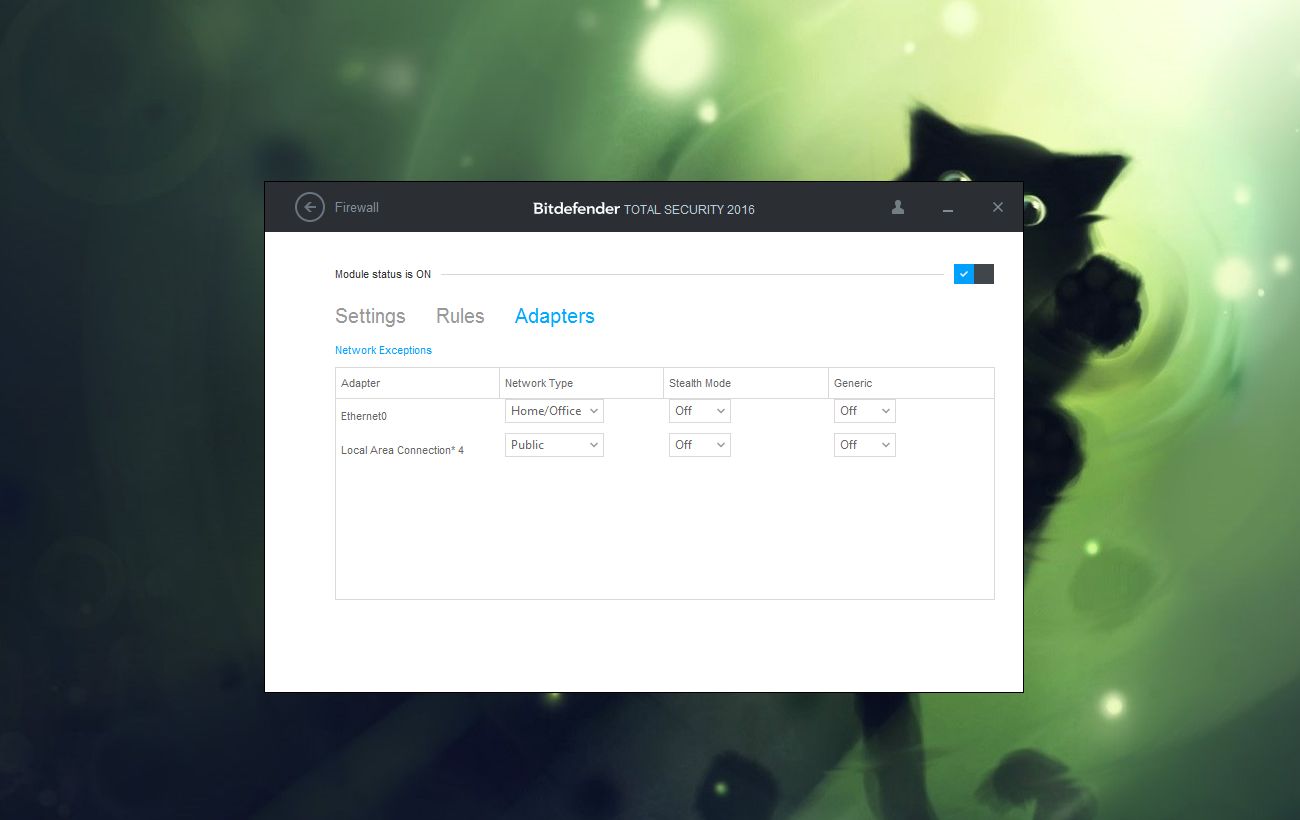This screenshot has width=1300, height=820.
Task: Open Local Area Connection Generic dropdown
Action: coord(865,445)
